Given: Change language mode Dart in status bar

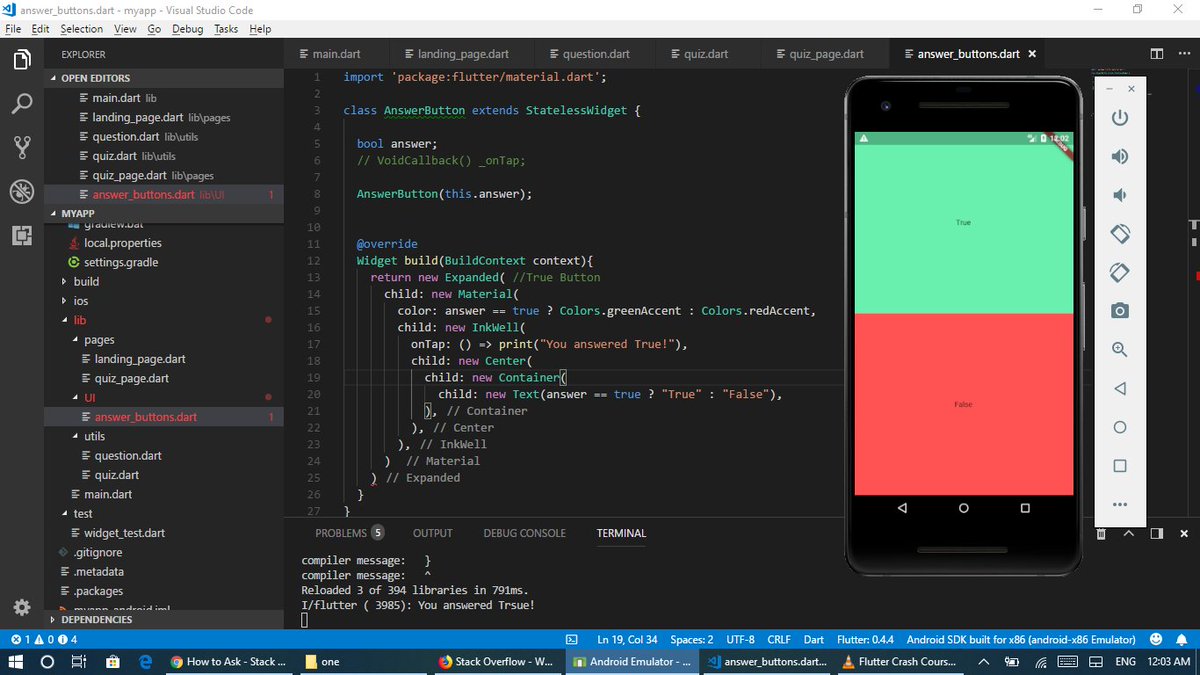Looking at the screenshot, I should point(814,639).
